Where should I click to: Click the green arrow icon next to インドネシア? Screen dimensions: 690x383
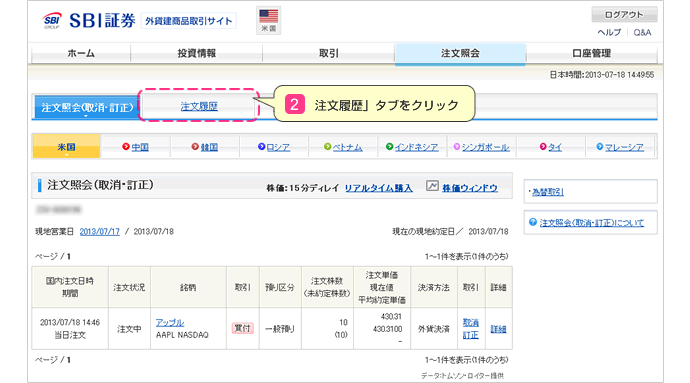[389, 147]
